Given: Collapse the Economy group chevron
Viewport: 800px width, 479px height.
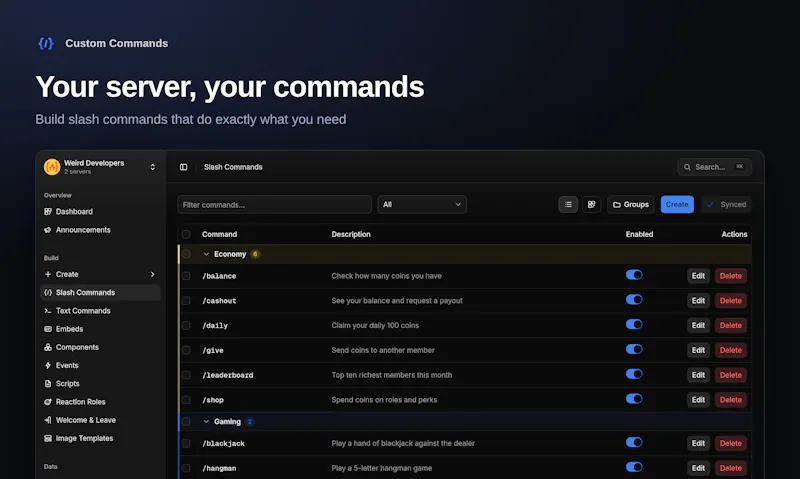Looking at the screenshot, I should coord(206,254).
